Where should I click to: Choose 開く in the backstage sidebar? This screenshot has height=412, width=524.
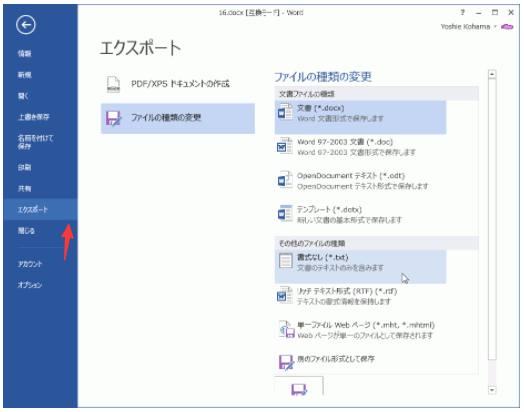tap(23, 96)
